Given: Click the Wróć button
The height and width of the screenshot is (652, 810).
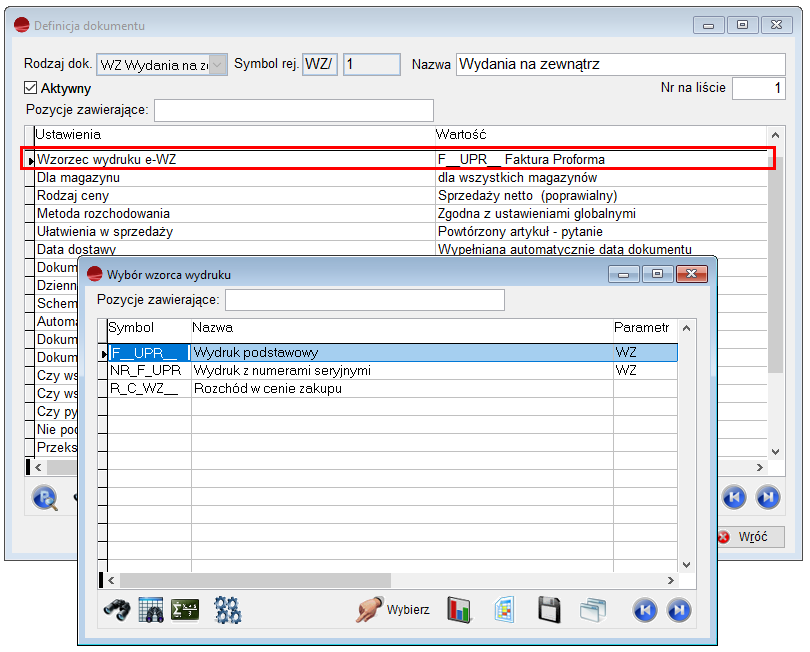Looking at the screenshot, I should [x=742, y=537].
